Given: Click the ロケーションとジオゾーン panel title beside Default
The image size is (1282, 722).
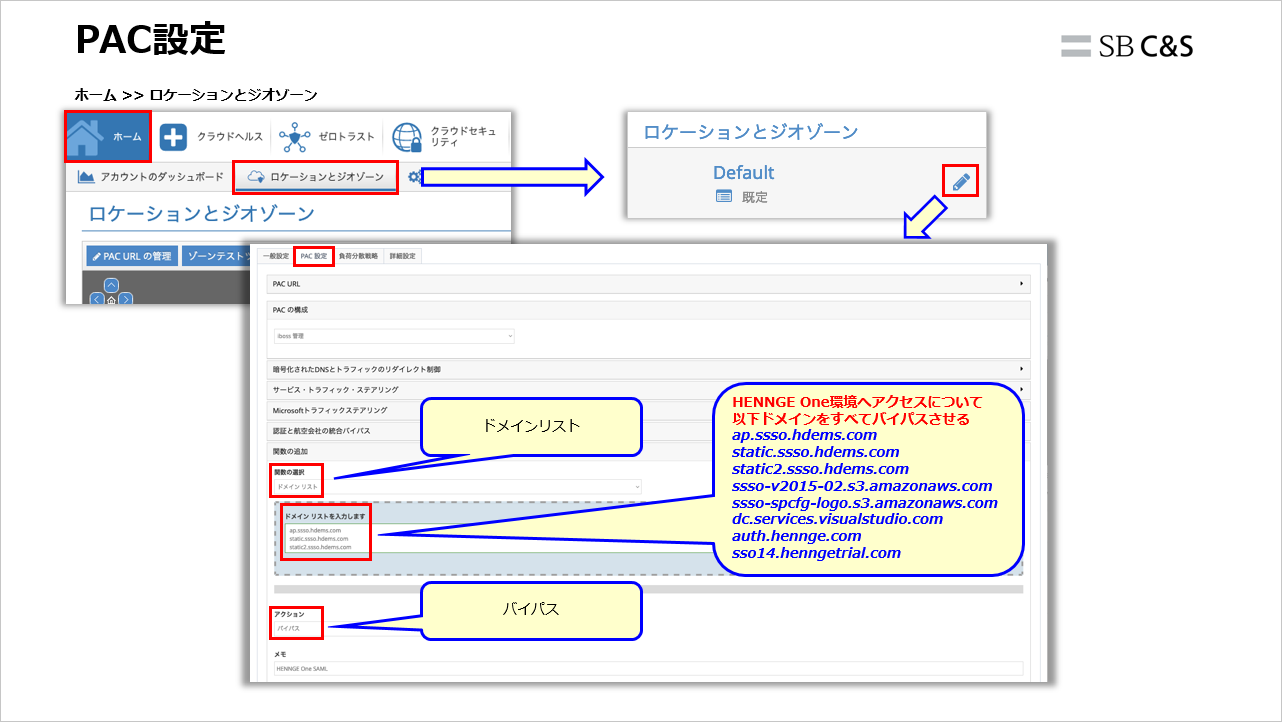Looking at the screenshot, I should pos(750,132).
